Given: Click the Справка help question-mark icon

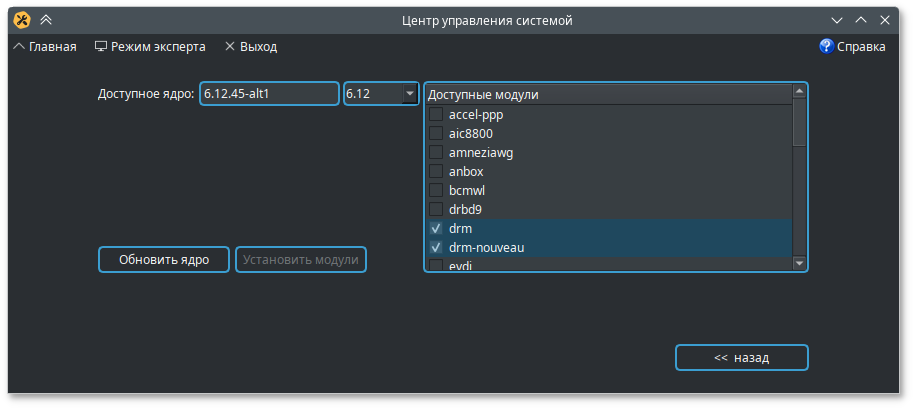Looking at the screenshot, I should [x=826, y=46].
